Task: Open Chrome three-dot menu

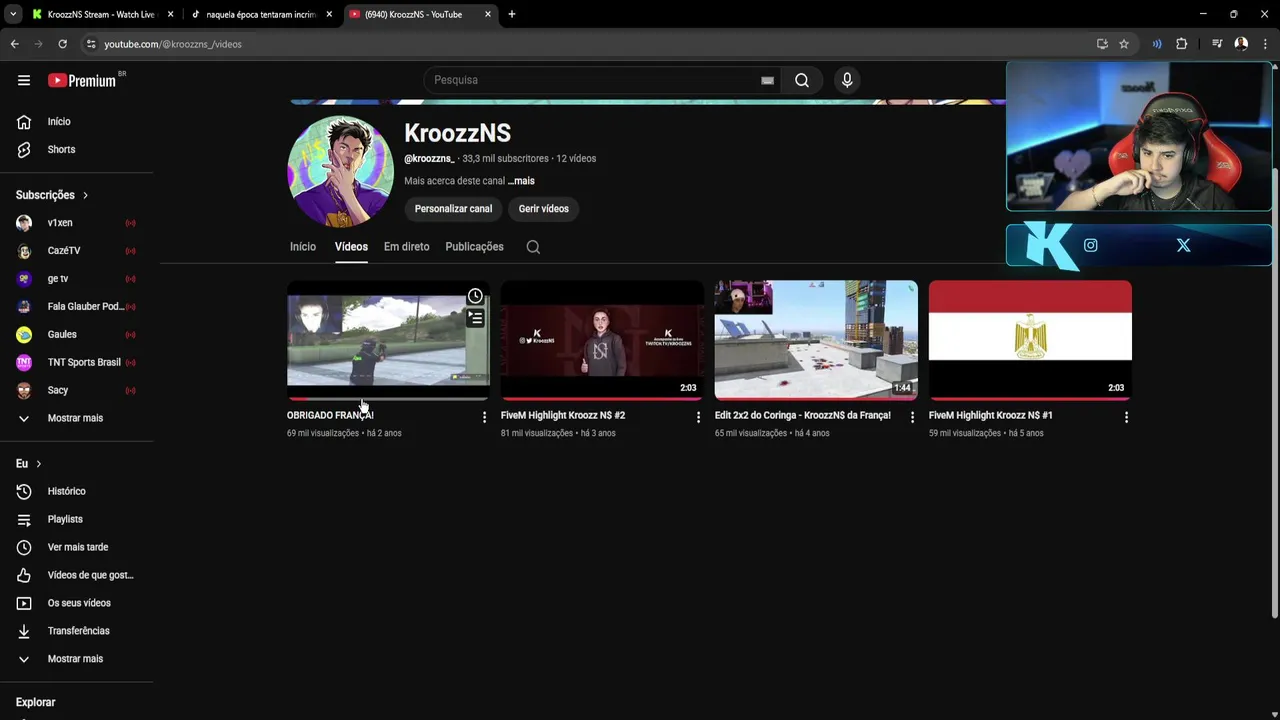Action: tap(1265, 44)
